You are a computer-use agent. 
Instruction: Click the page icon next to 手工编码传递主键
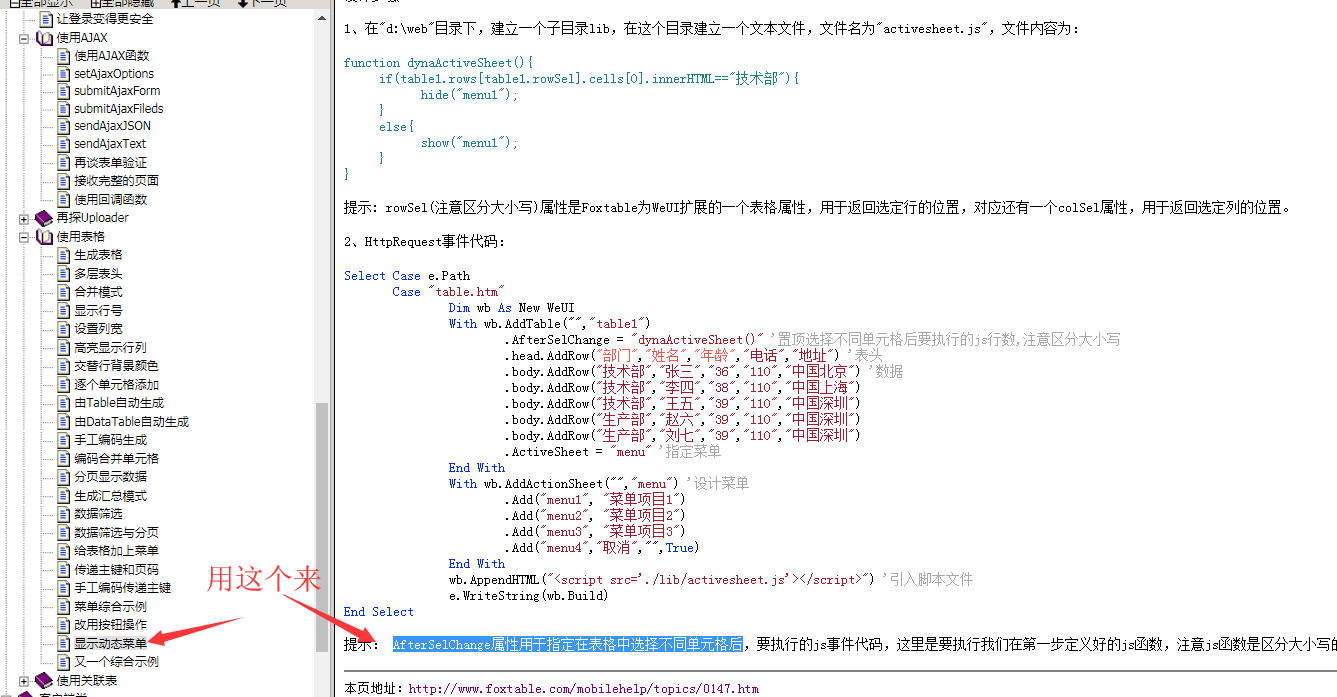tap(64, 588)
